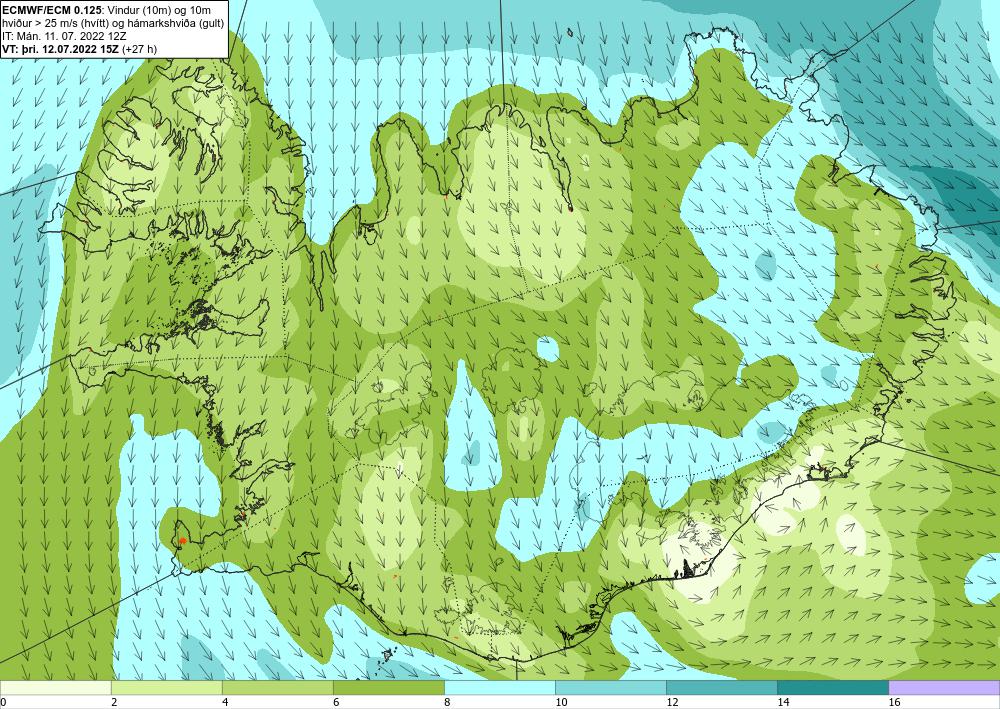The image size is (1000, 709).
Task: Click the valid time "VT: þri. 12.07.2022 15Z"
Action: (60, 48)
